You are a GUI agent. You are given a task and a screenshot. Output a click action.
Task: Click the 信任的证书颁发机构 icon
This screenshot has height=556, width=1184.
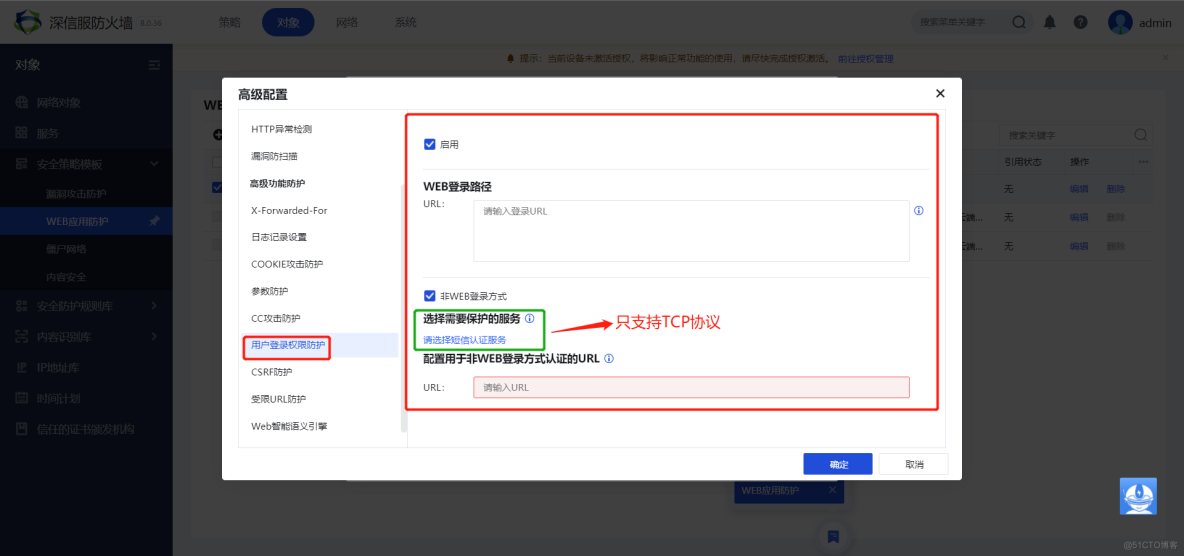click(x=22, y=429)
